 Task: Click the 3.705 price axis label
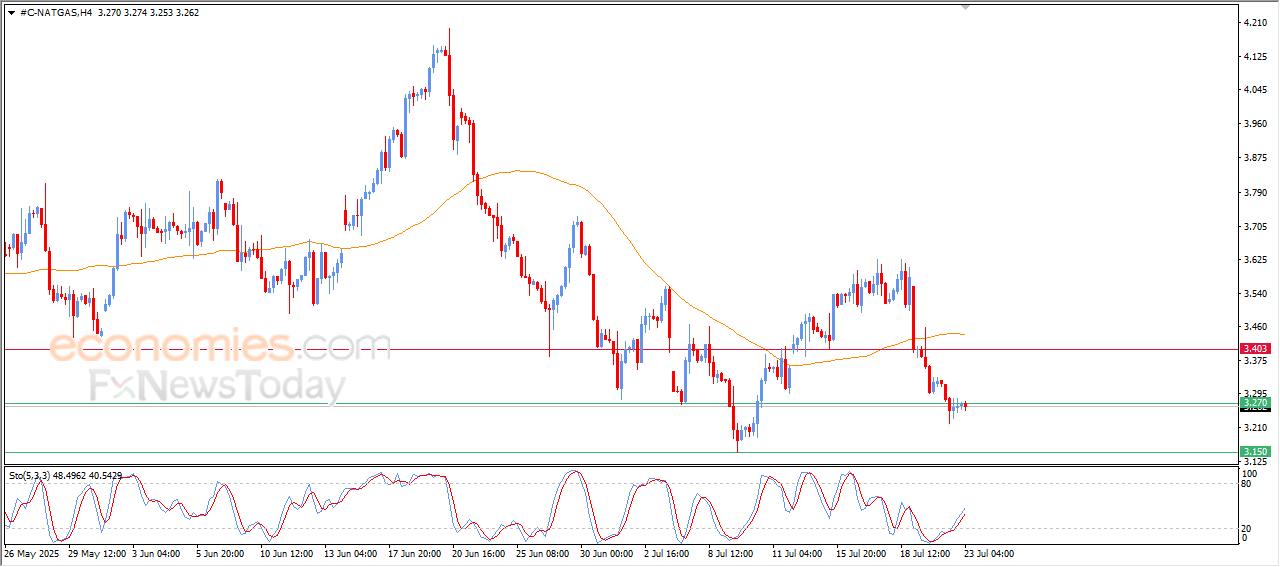pos(1256,226)
